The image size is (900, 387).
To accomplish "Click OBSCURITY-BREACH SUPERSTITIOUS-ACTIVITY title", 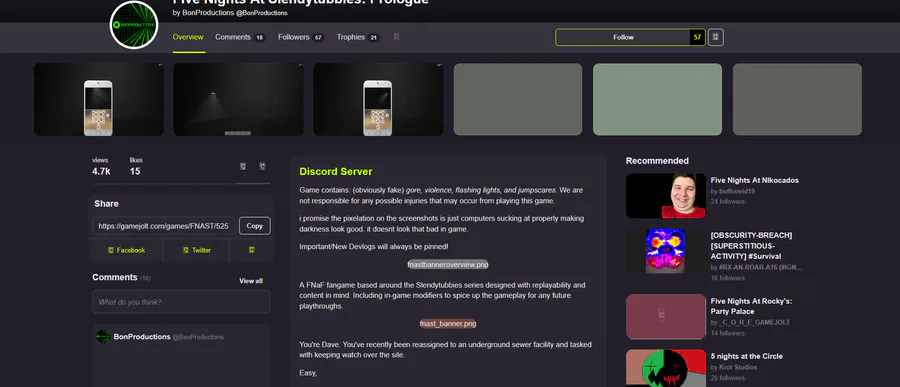I will click(x=751, y=246).
